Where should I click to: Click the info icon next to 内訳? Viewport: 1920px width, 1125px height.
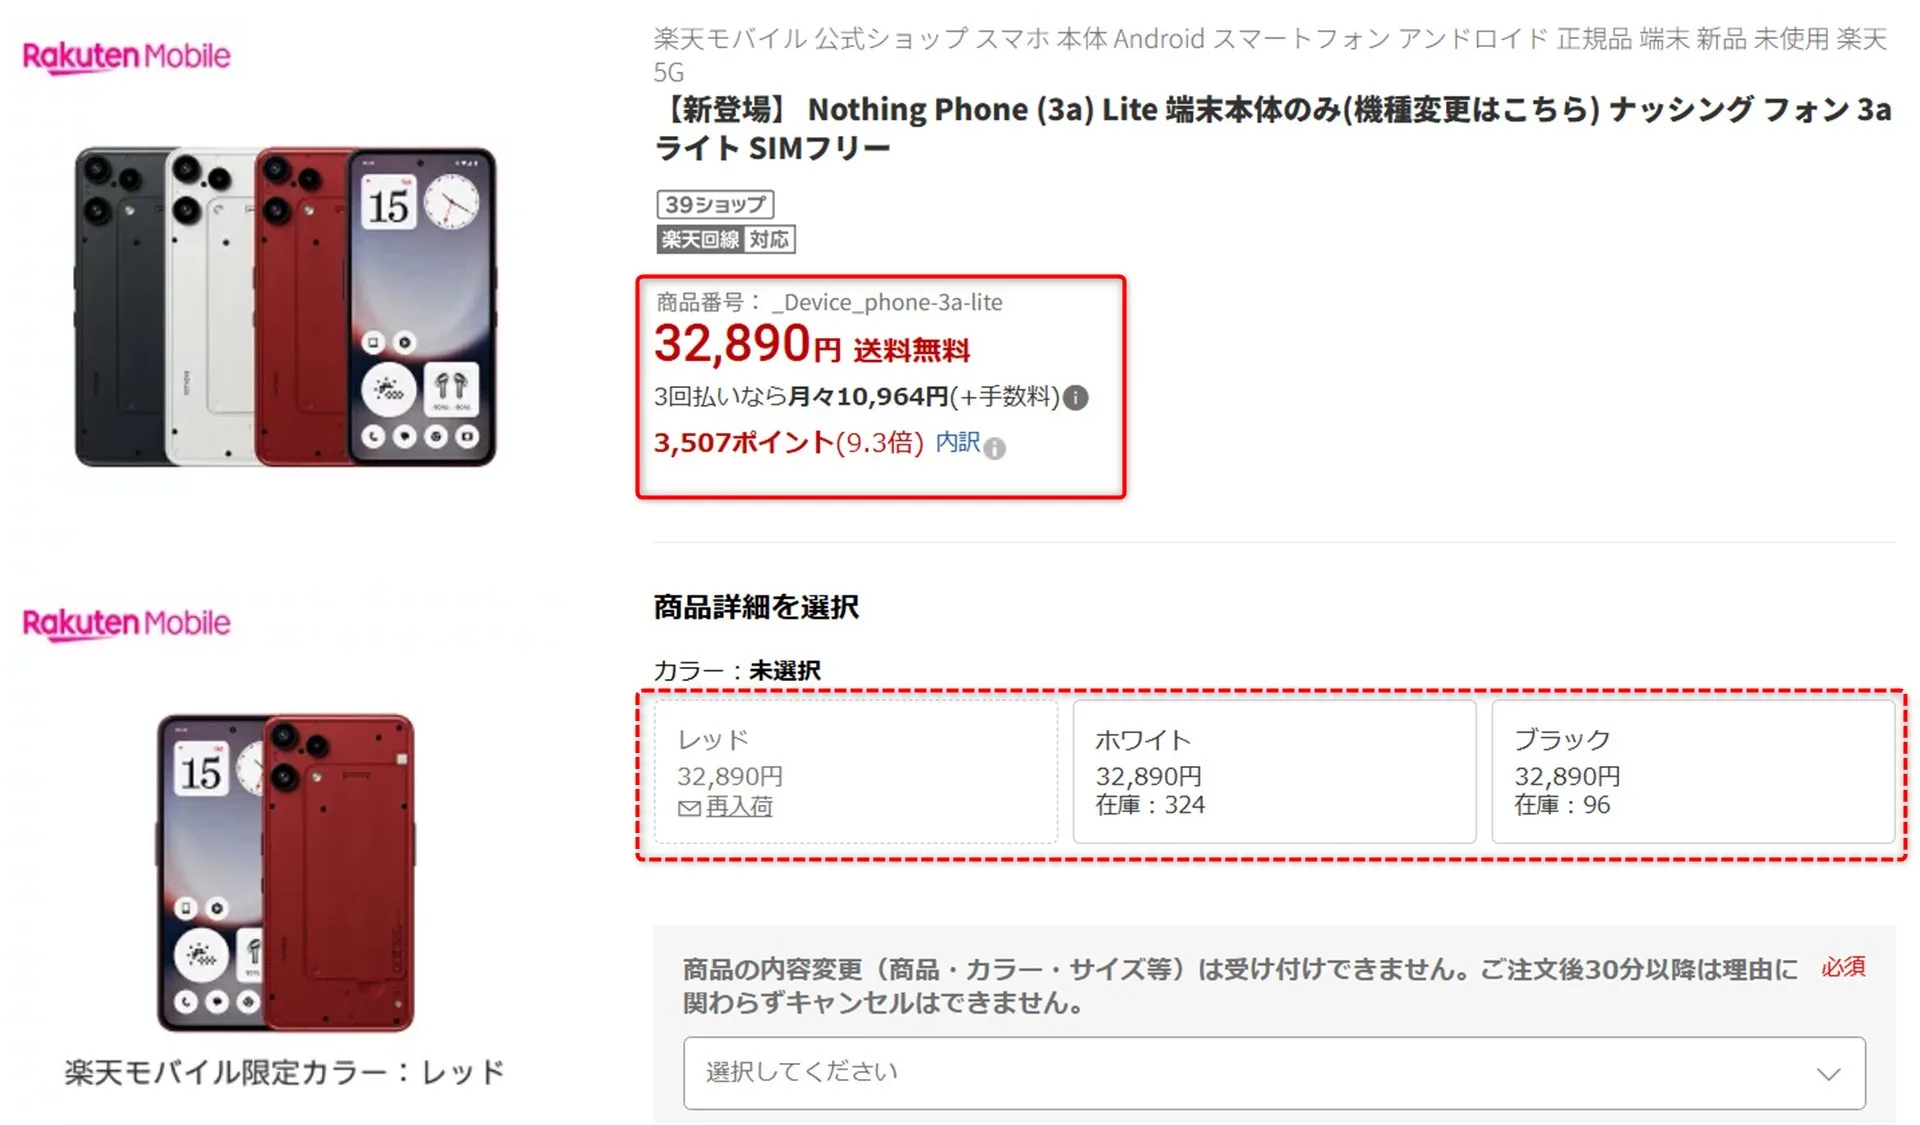coord(994,448)
